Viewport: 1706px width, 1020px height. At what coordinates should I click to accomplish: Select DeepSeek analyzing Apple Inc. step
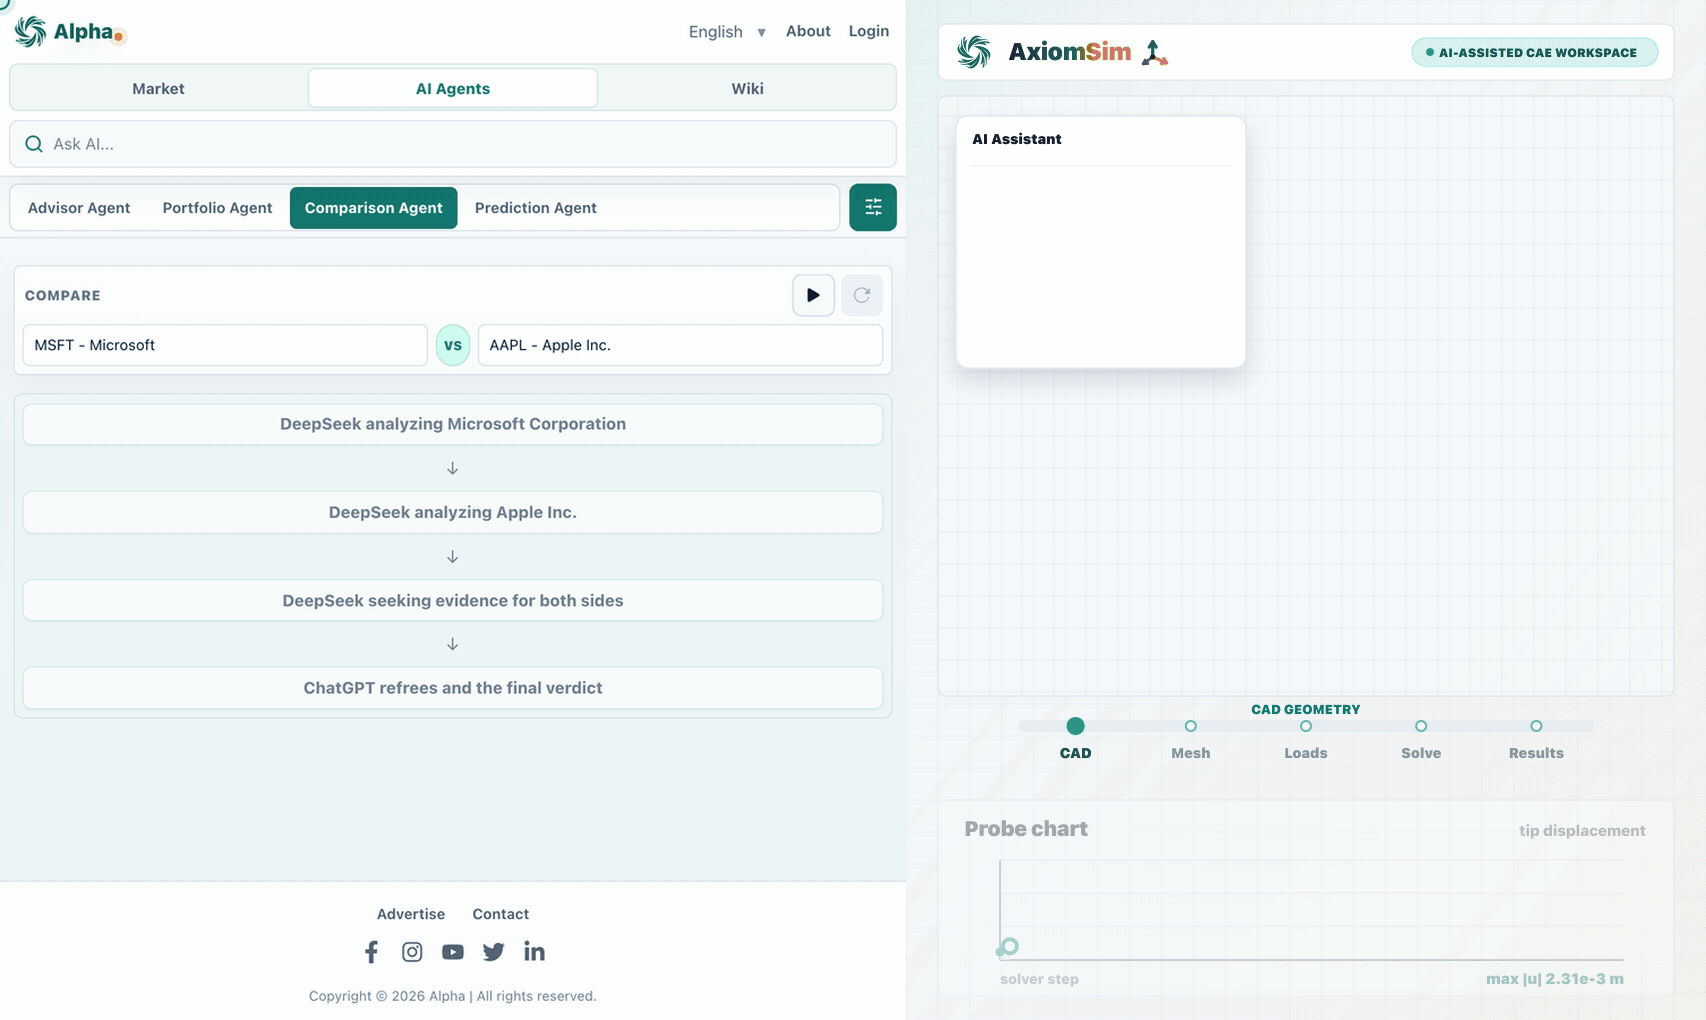point(453,512)
